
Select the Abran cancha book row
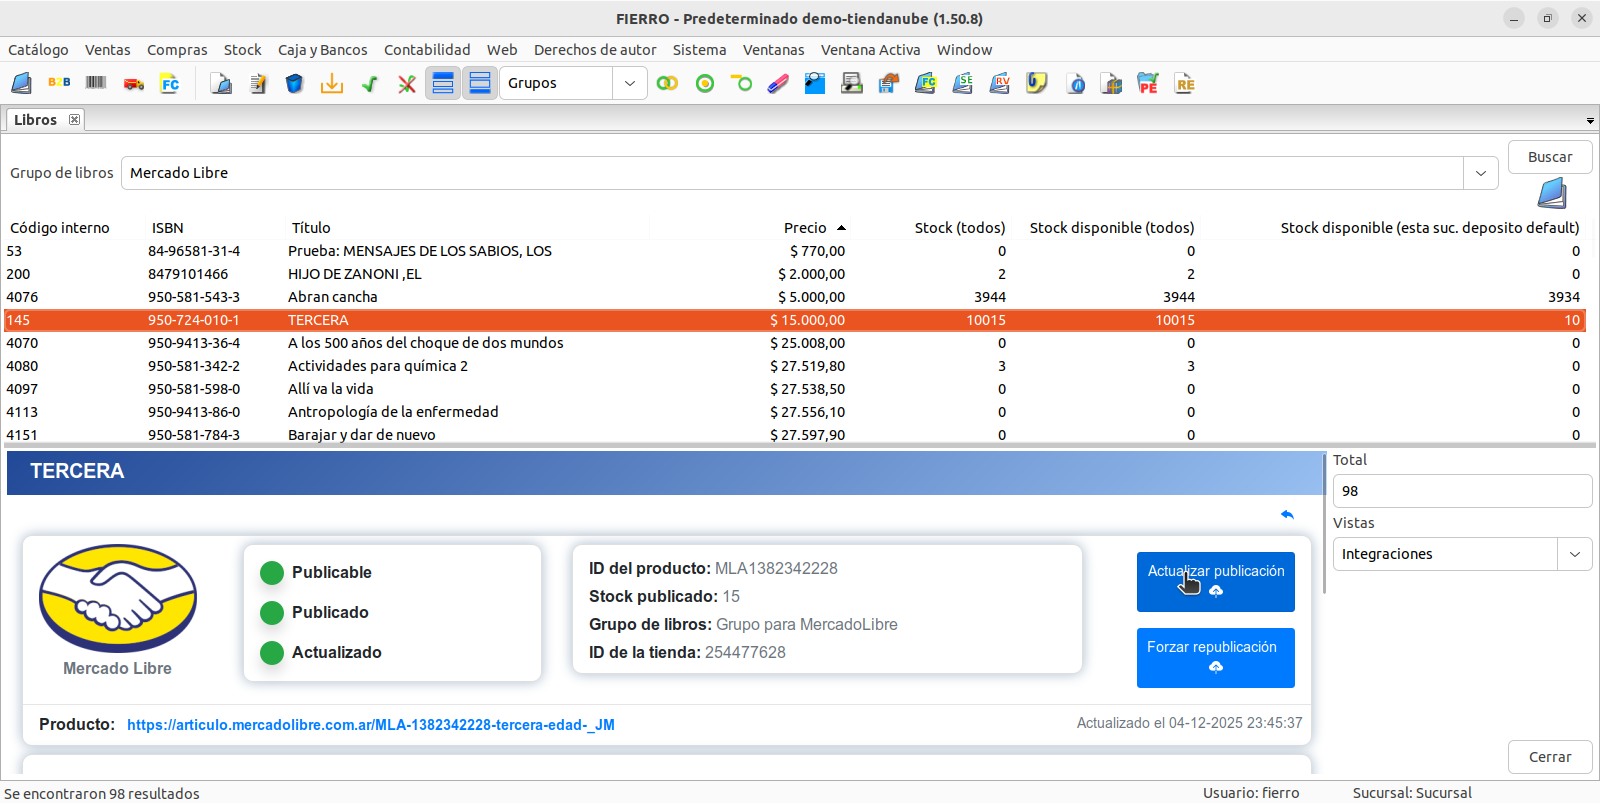point(333,297)
